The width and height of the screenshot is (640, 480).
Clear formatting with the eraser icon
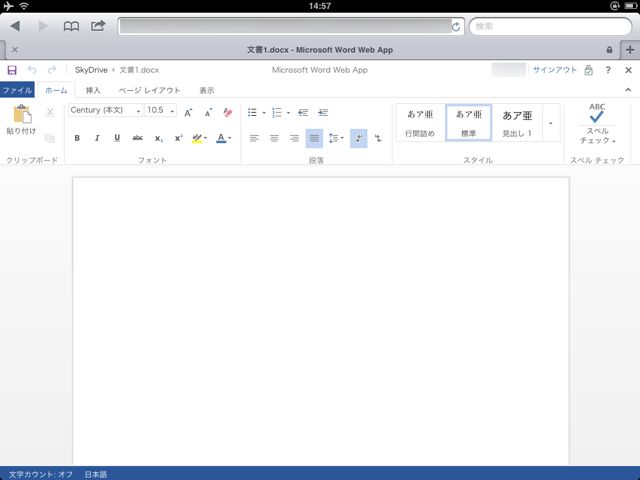(228, 113)
